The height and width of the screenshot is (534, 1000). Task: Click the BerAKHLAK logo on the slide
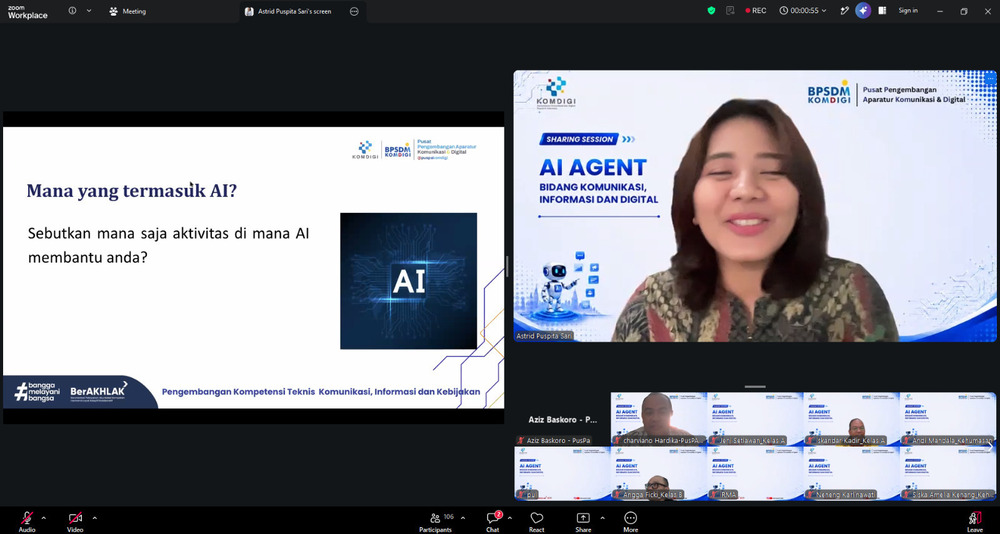coord(98,391)
